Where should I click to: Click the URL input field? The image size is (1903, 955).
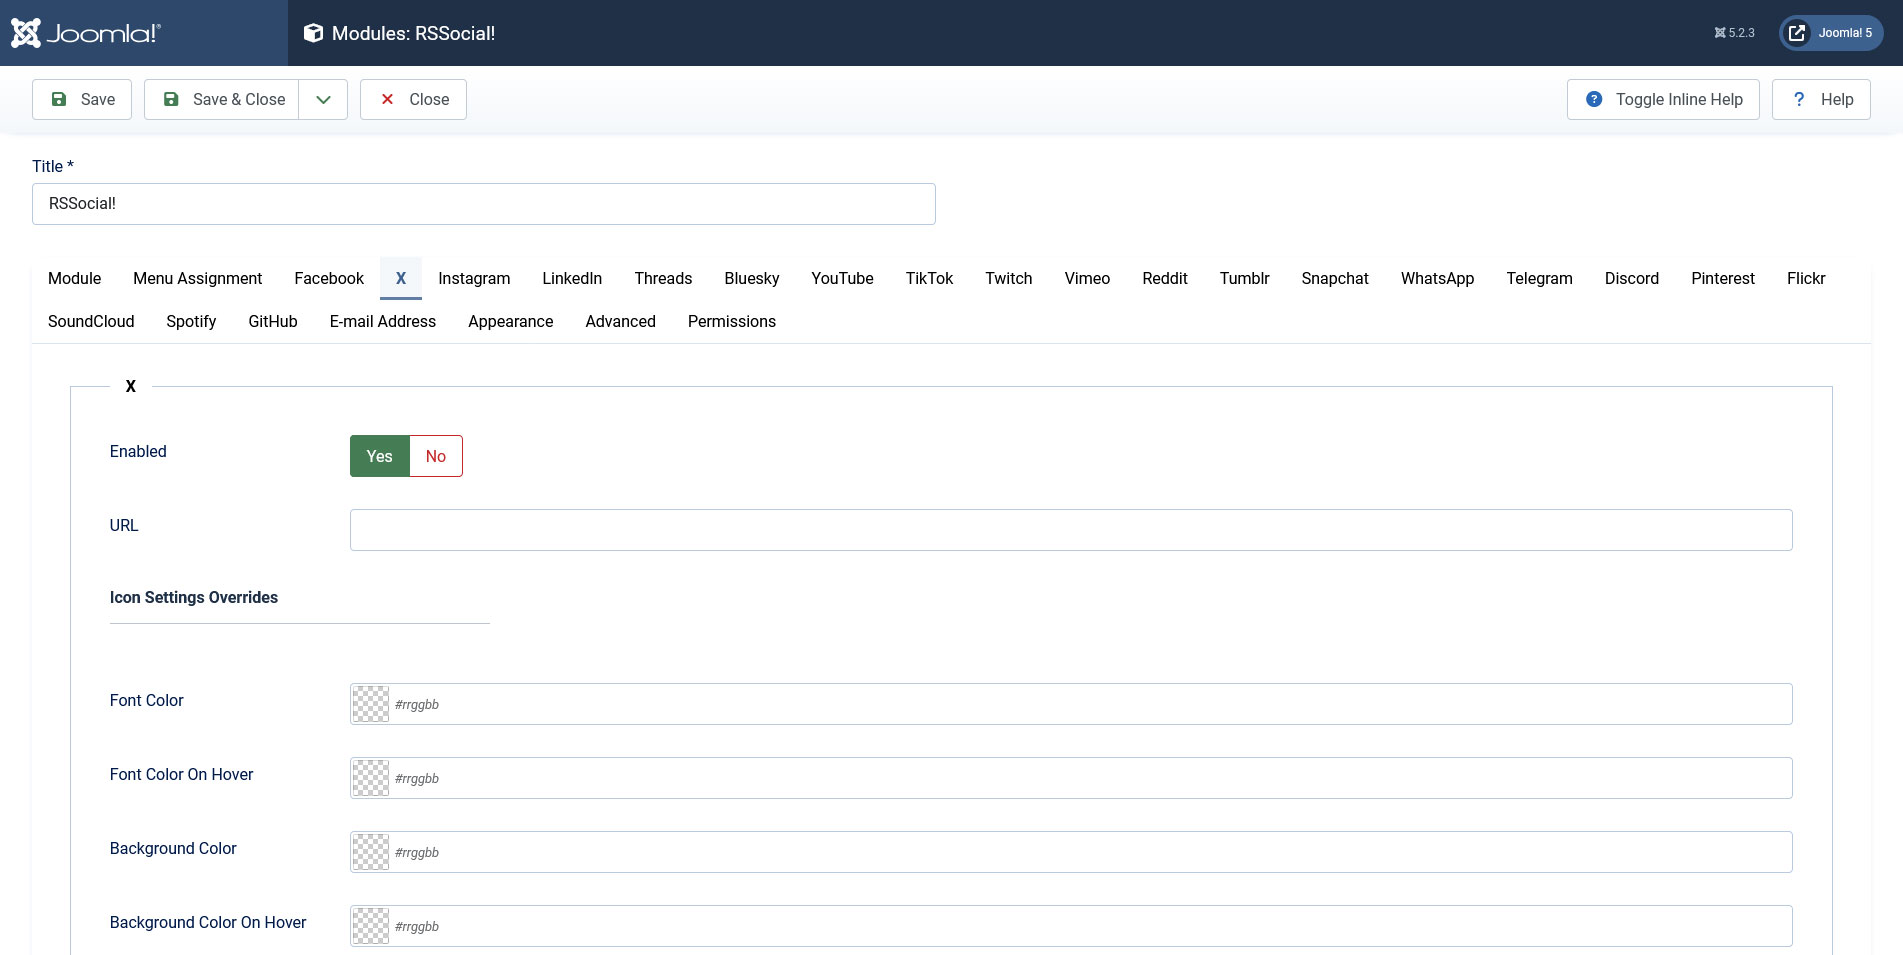[1071, 530]
